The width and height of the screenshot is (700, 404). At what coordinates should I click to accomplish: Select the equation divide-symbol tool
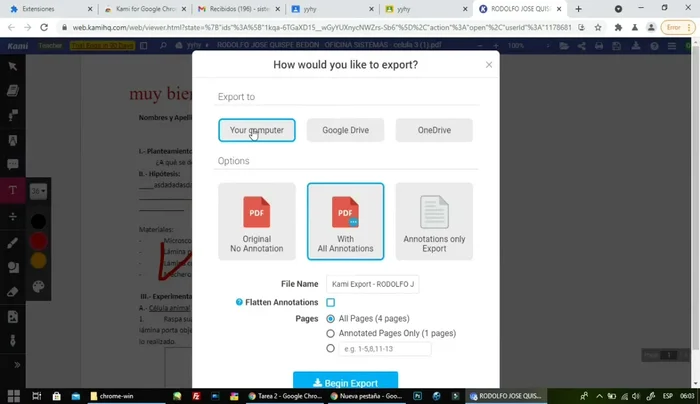(x=12, y=217)
